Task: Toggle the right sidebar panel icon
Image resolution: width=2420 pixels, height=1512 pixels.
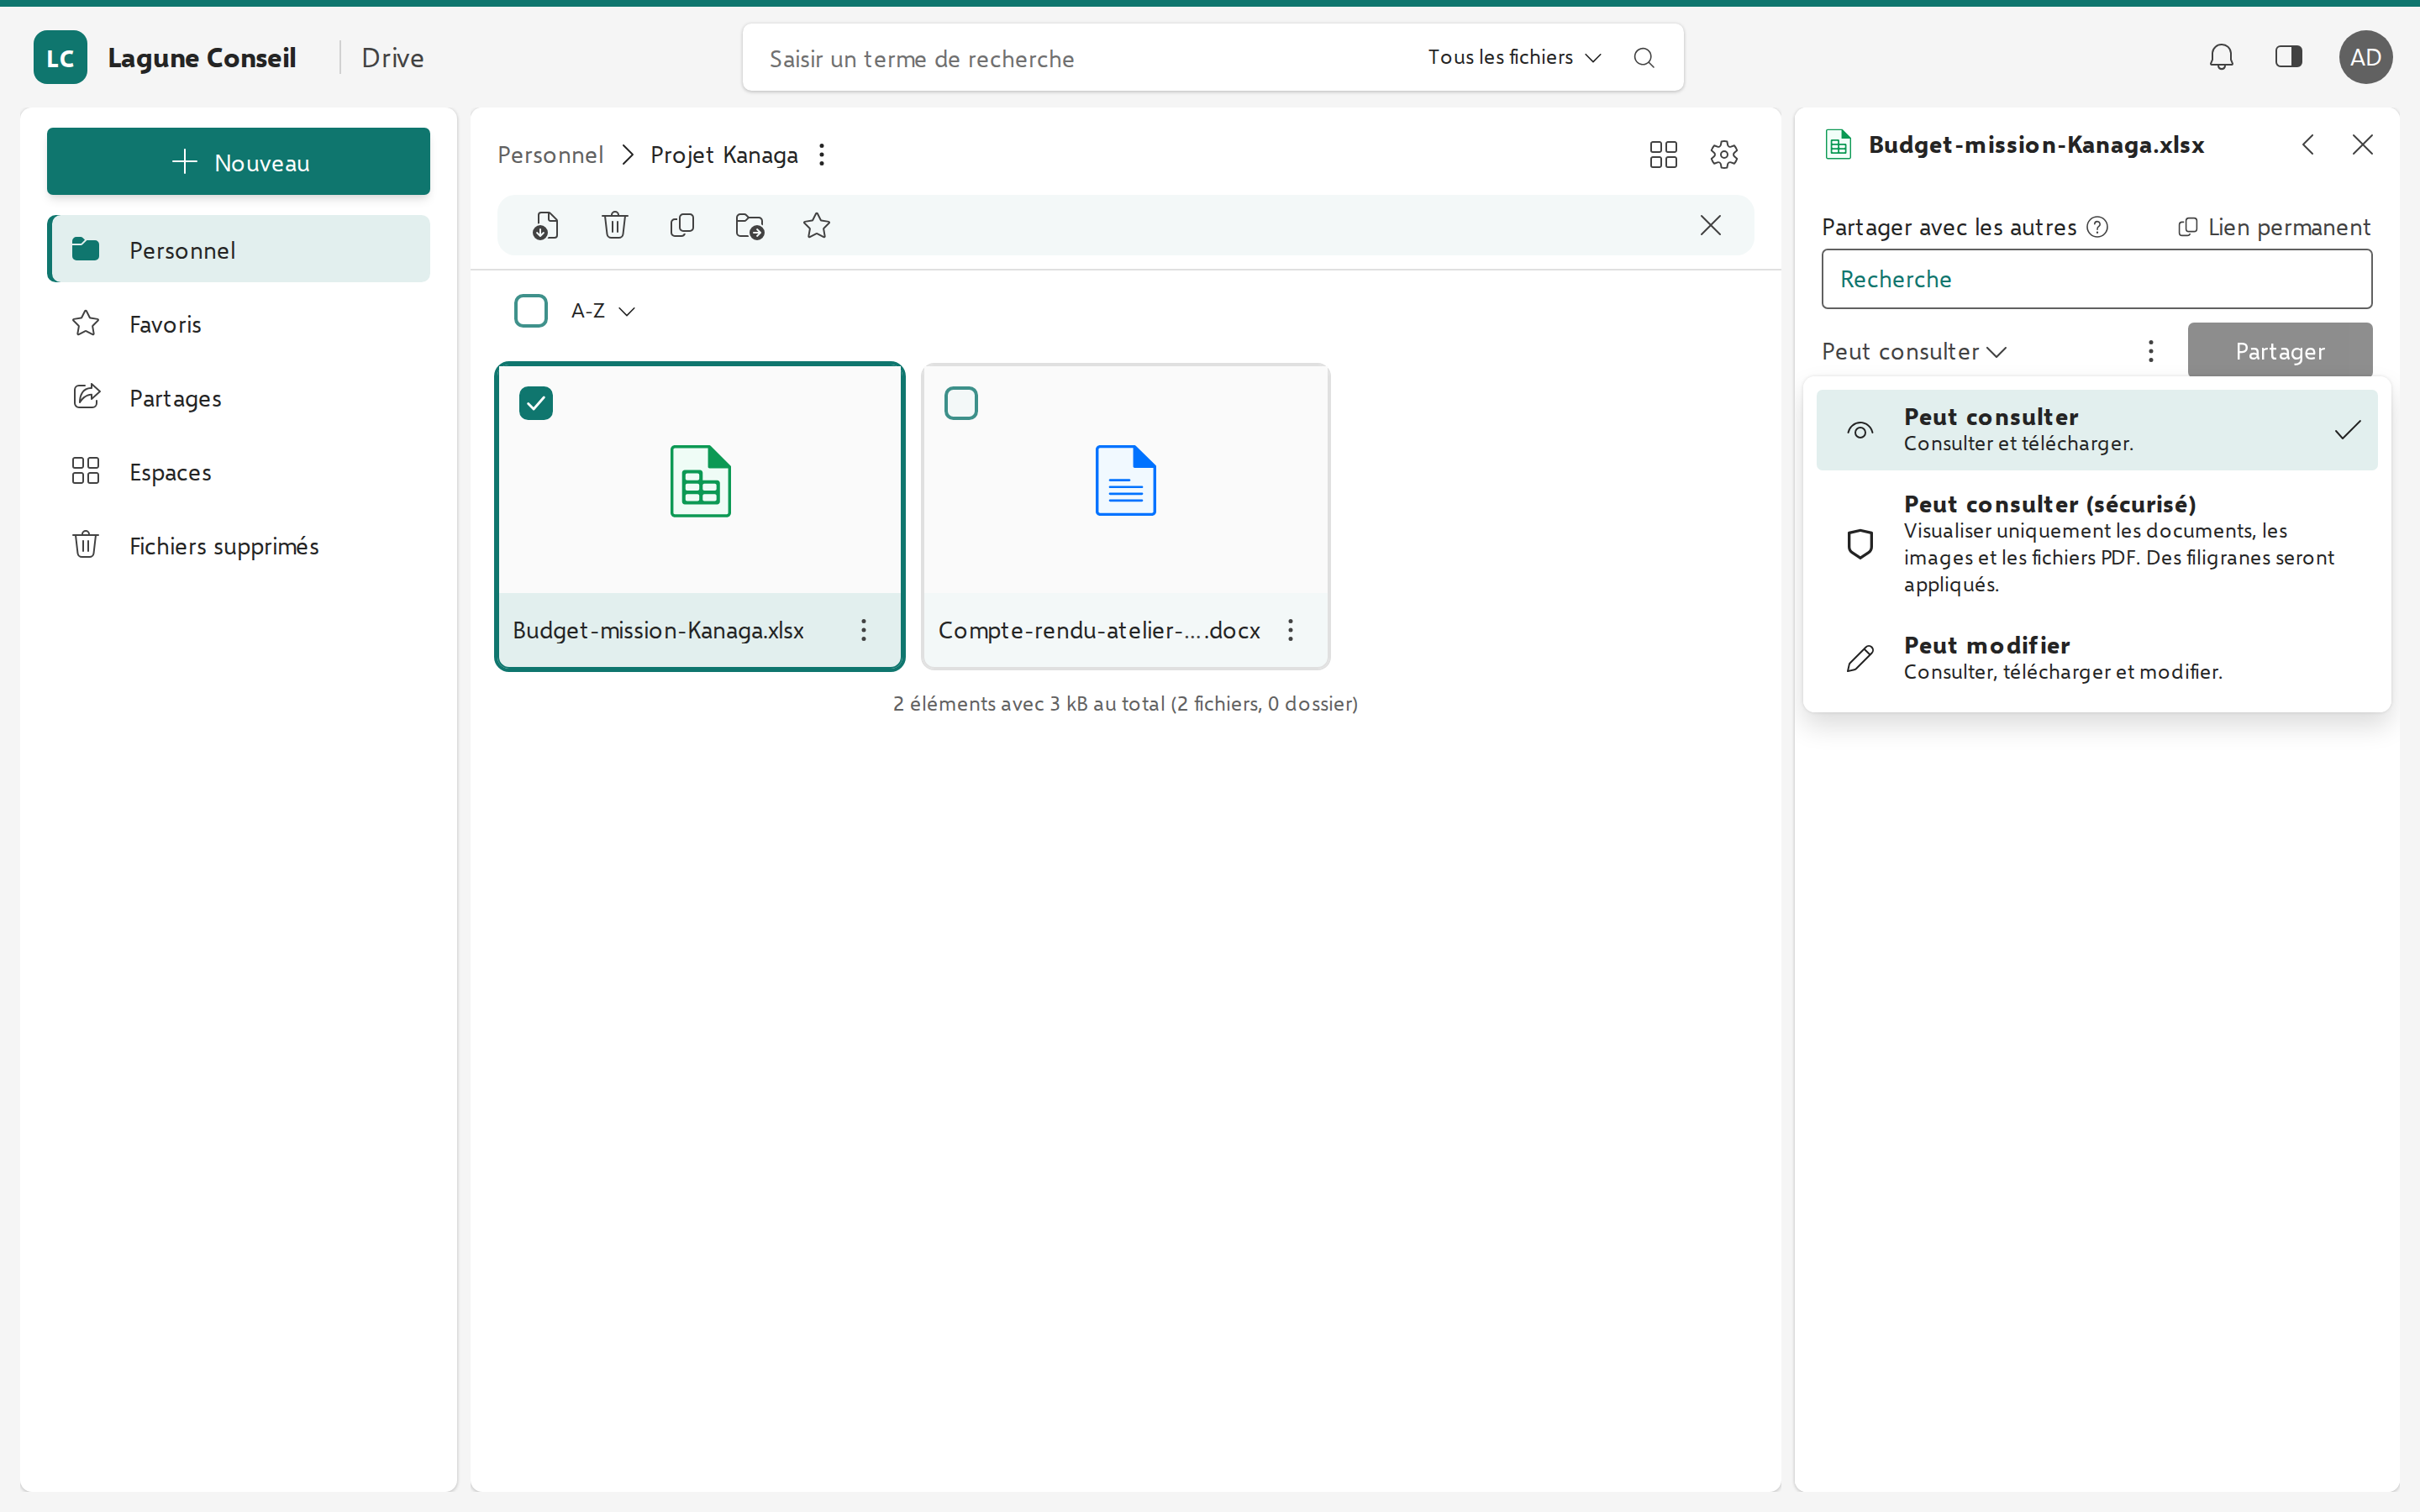Action: click(2288, 57)
